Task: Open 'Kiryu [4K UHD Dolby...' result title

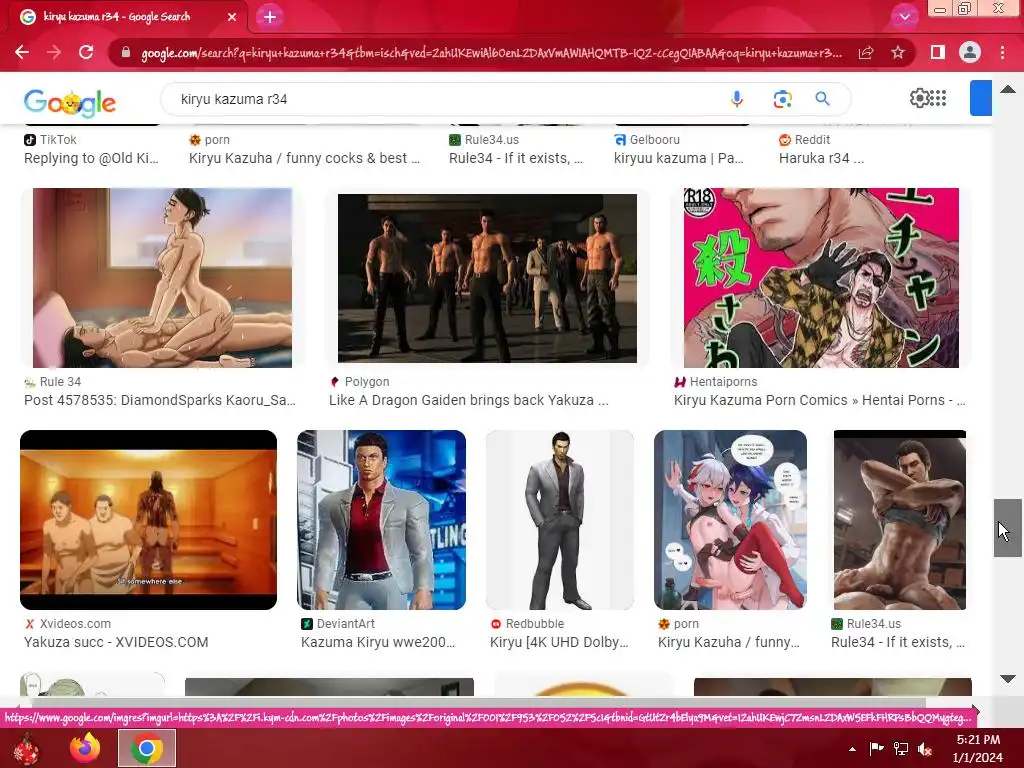Action: coord(559,643)
